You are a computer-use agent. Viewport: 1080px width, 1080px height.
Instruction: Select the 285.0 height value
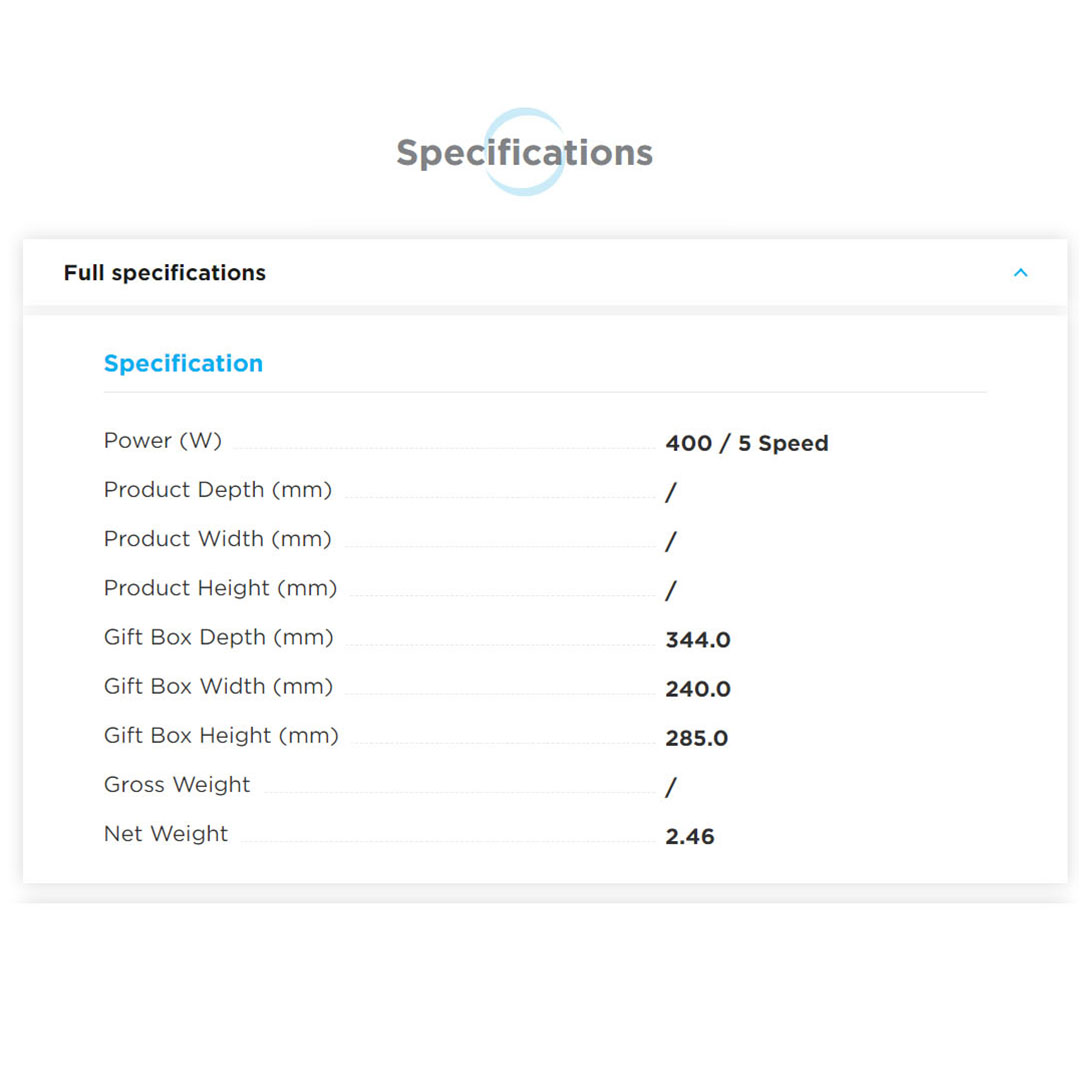[x=697, y=739]
